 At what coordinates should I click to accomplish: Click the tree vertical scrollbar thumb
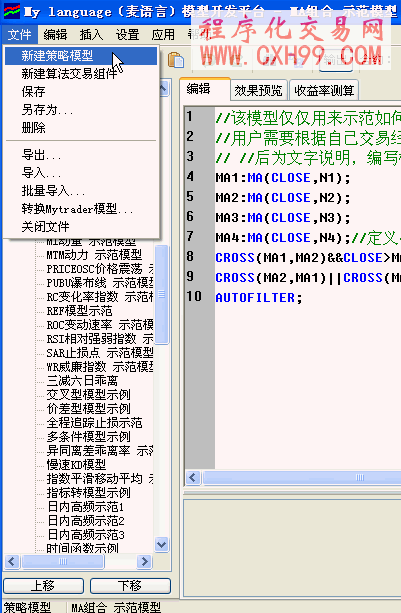click(x=162, y=294)
